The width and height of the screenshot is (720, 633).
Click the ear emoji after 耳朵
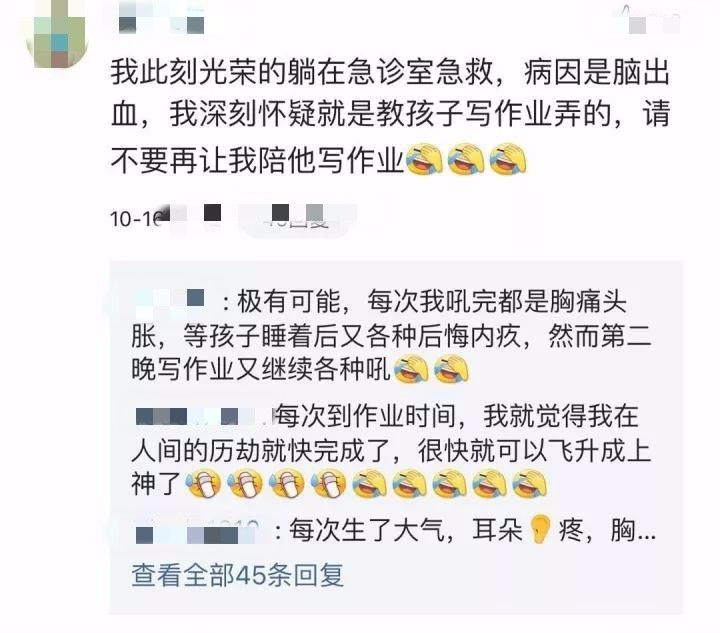(x=540, y=531)
